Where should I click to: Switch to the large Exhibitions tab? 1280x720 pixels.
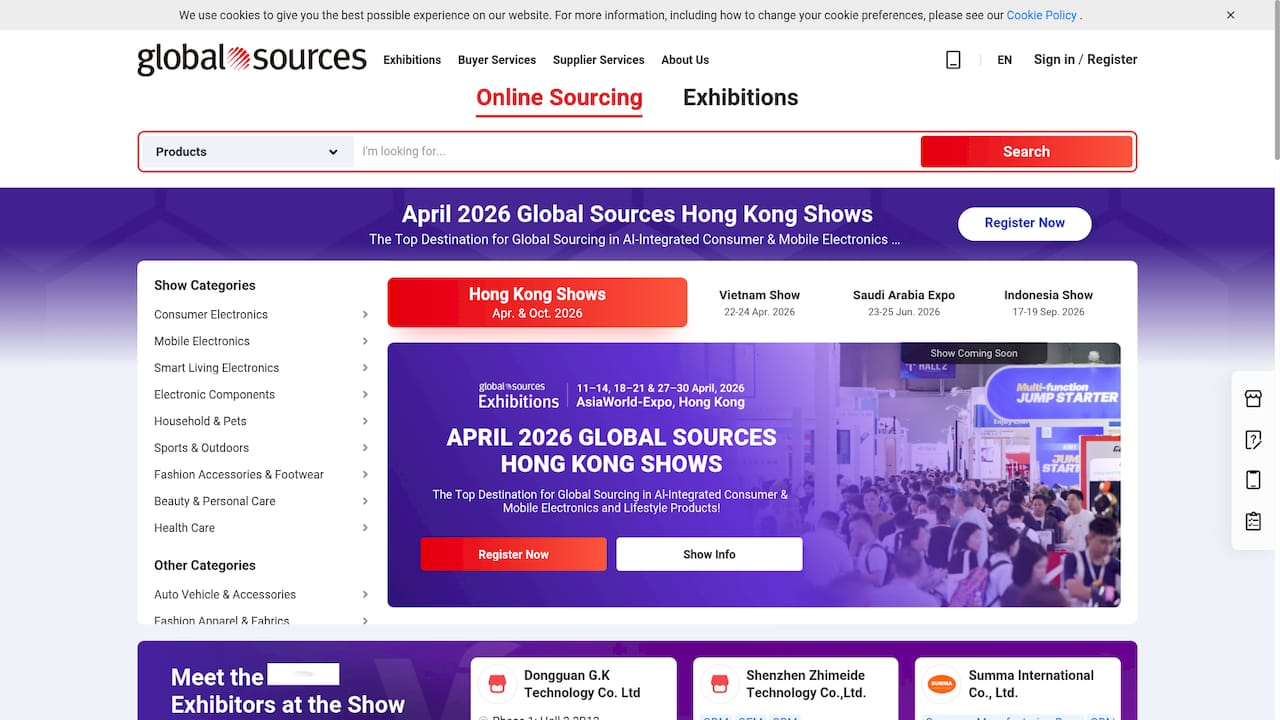pyautogui.click(x=741, y=98)
